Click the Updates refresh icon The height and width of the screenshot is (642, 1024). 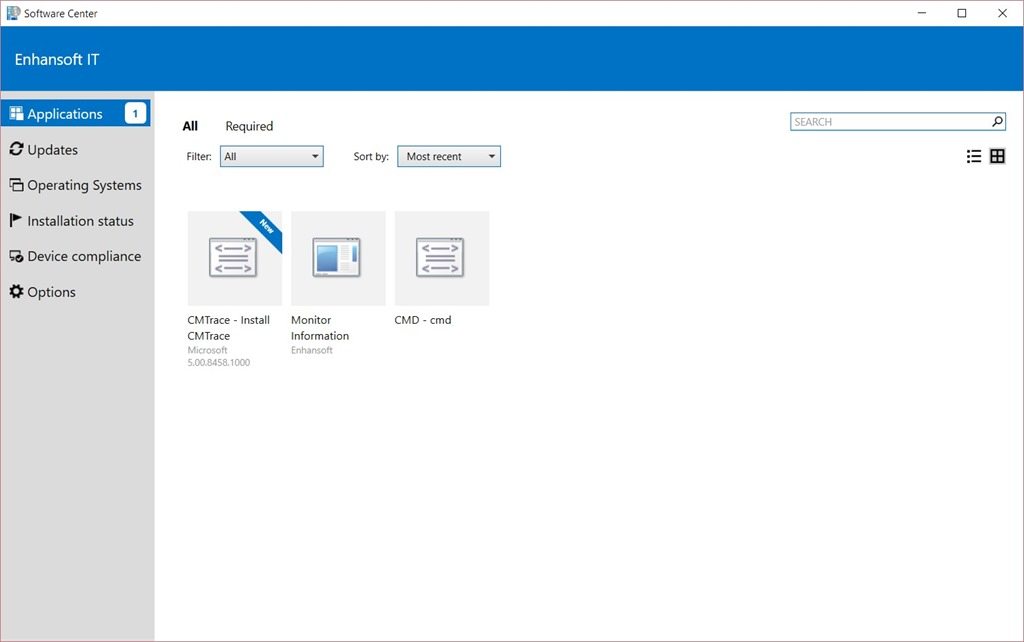click(16, 150)
